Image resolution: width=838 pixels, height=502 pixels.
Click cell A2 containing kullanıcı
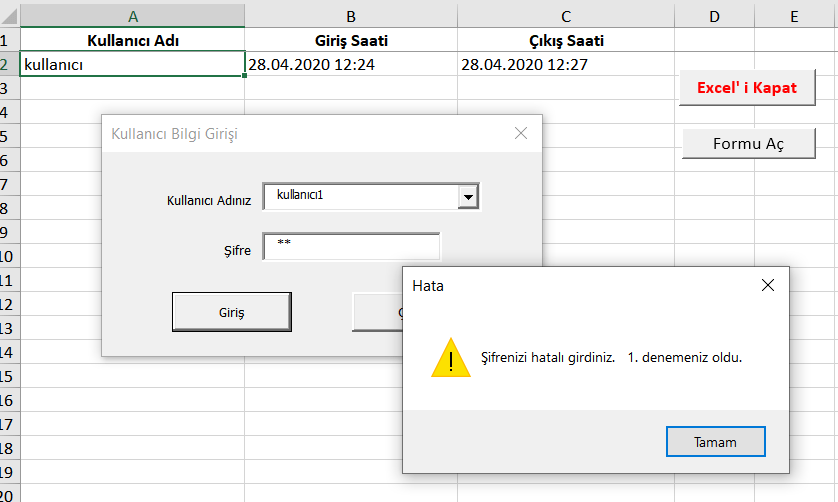click(x=132, y=65)
